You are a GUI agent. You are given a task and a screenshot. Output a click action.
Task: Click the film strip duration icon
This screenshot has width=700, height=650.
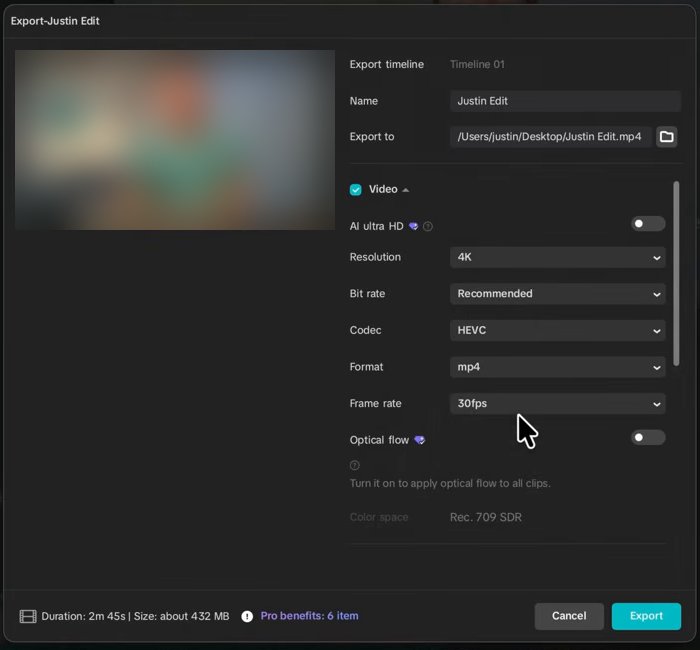28,616
